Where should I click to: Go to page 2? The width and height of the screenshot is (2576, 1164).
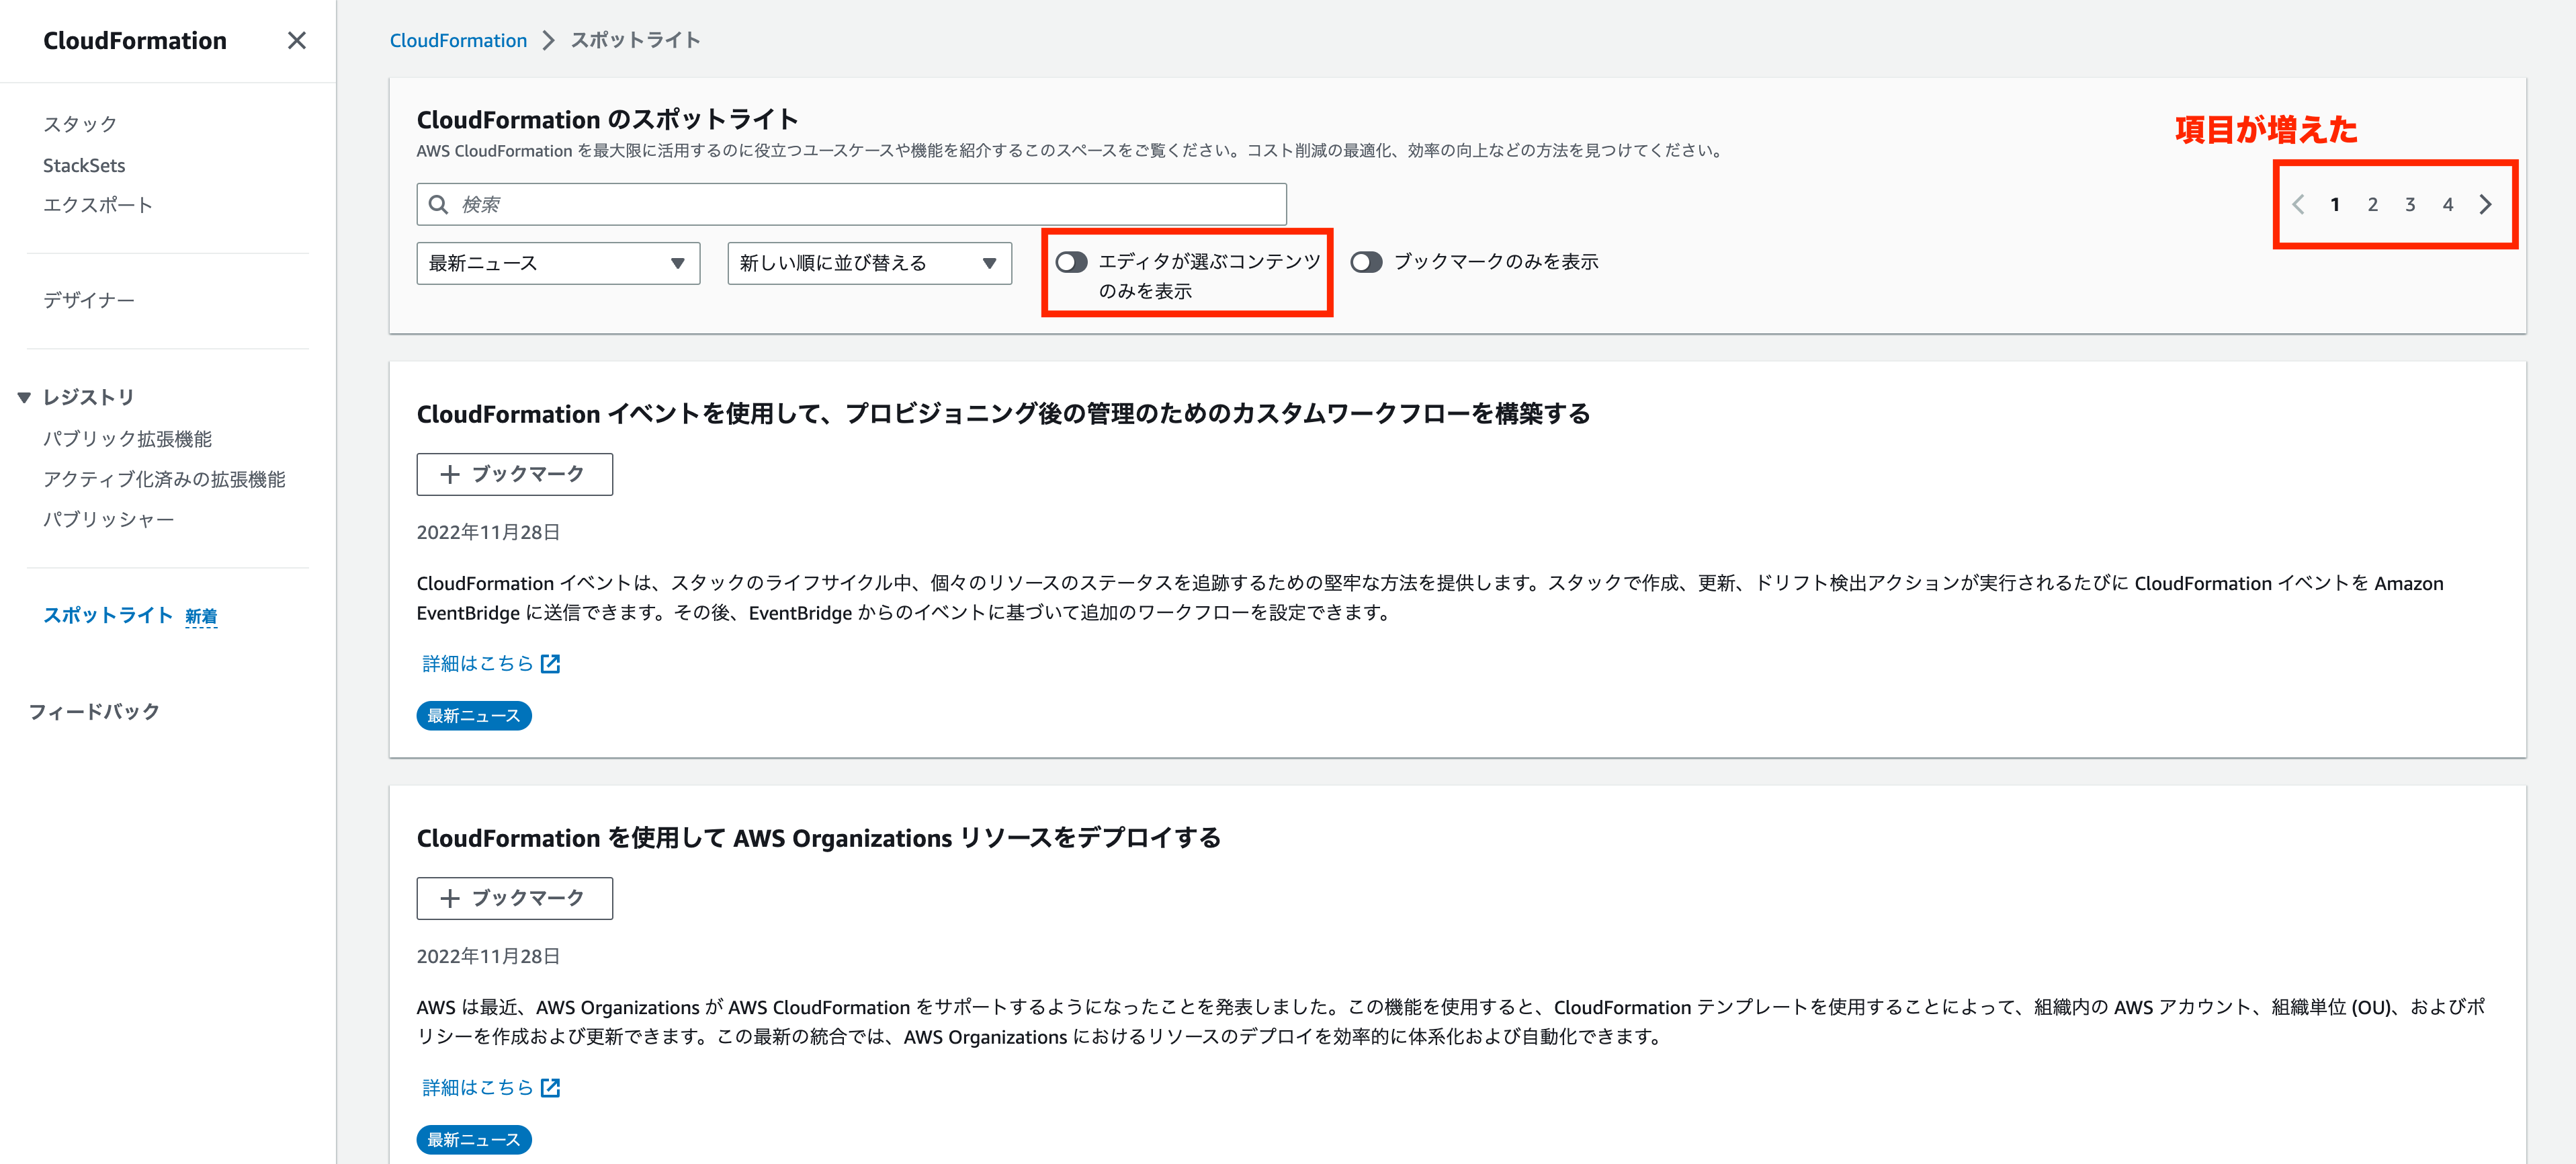pyautogui.click(x=2372, y=205)
